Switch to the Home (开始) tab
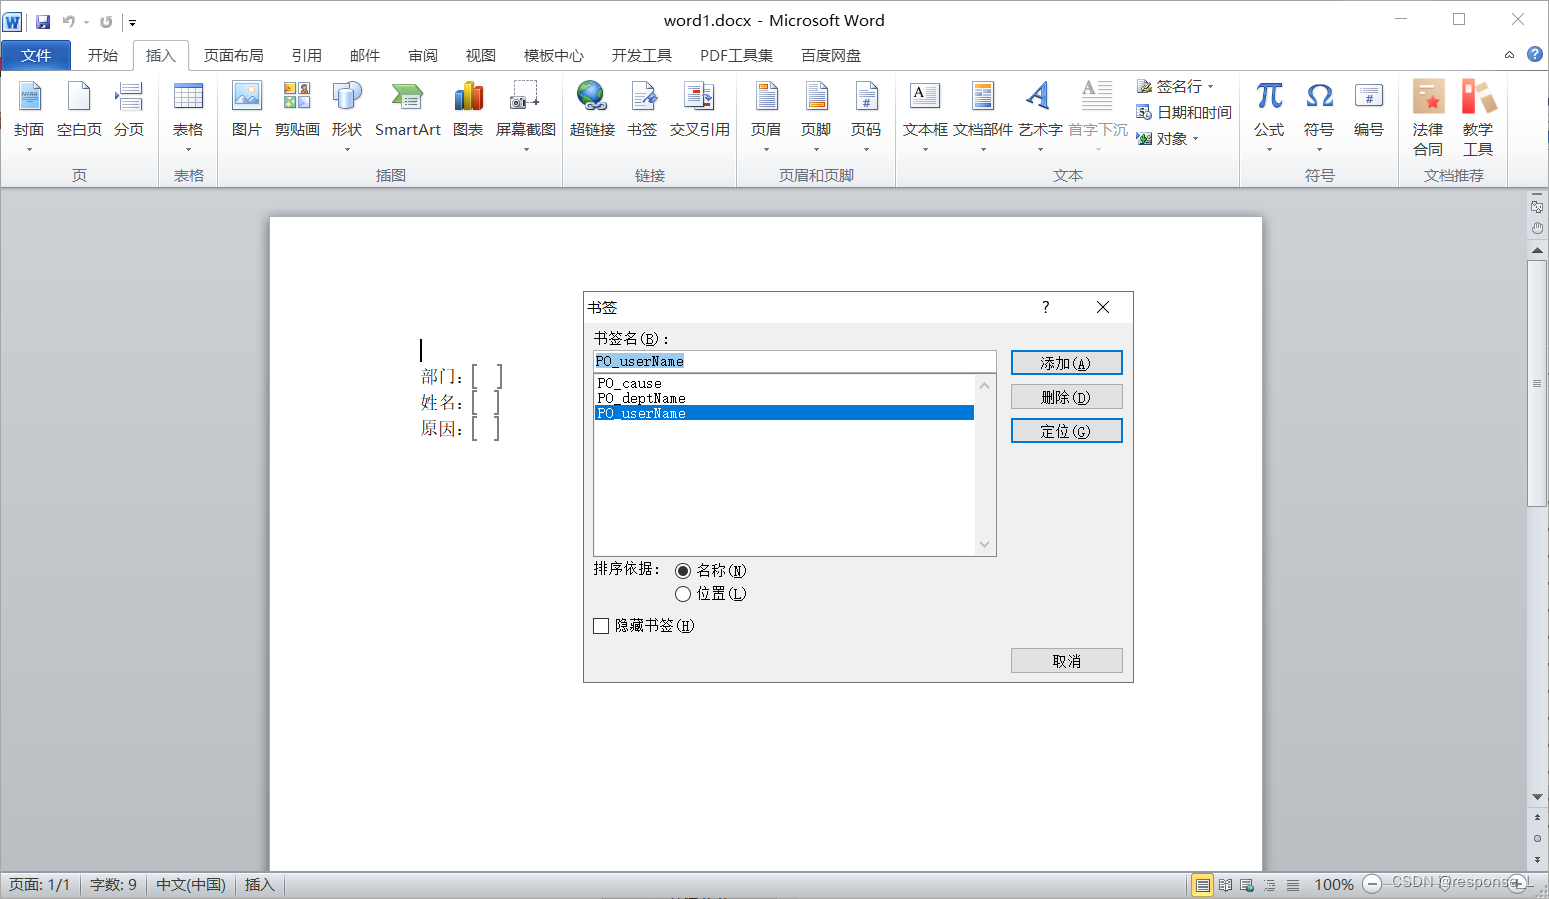The image size is (1549, 899). click(x=103, y=55)
